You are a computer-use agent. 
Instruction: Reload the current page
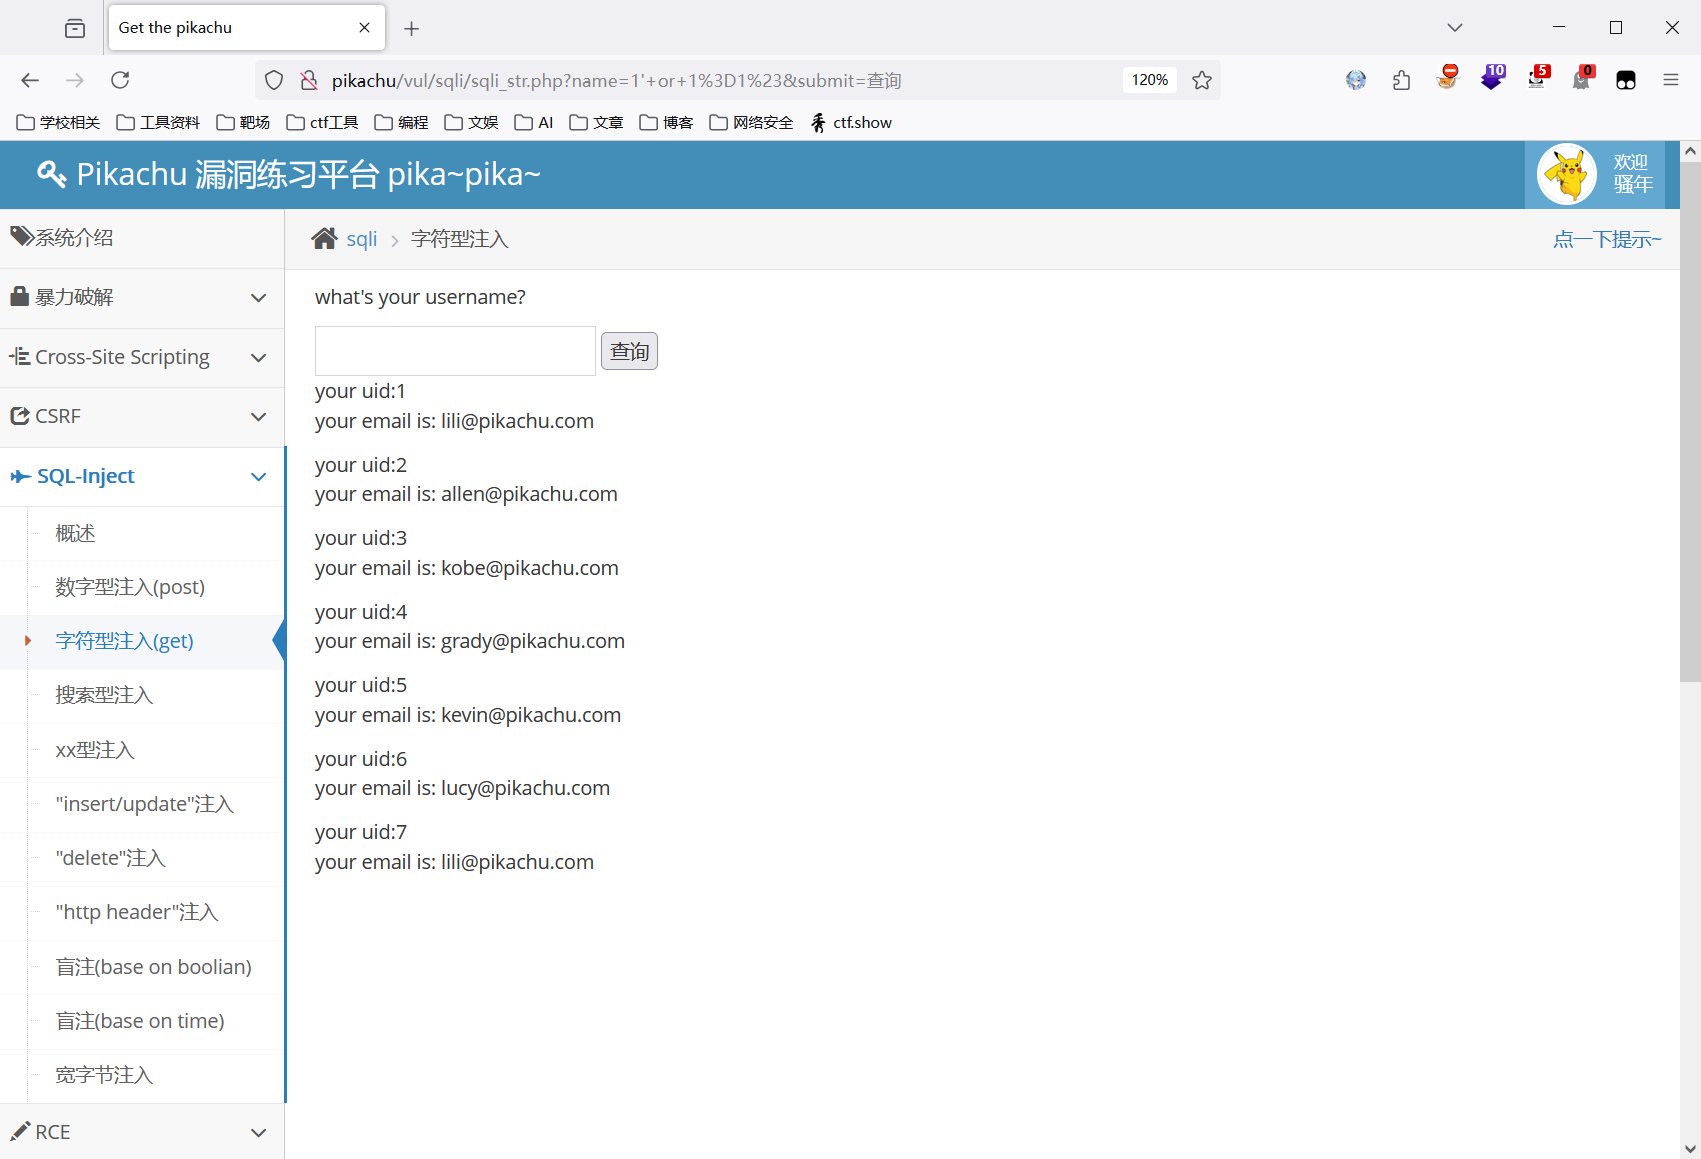[x=120, y=80]
